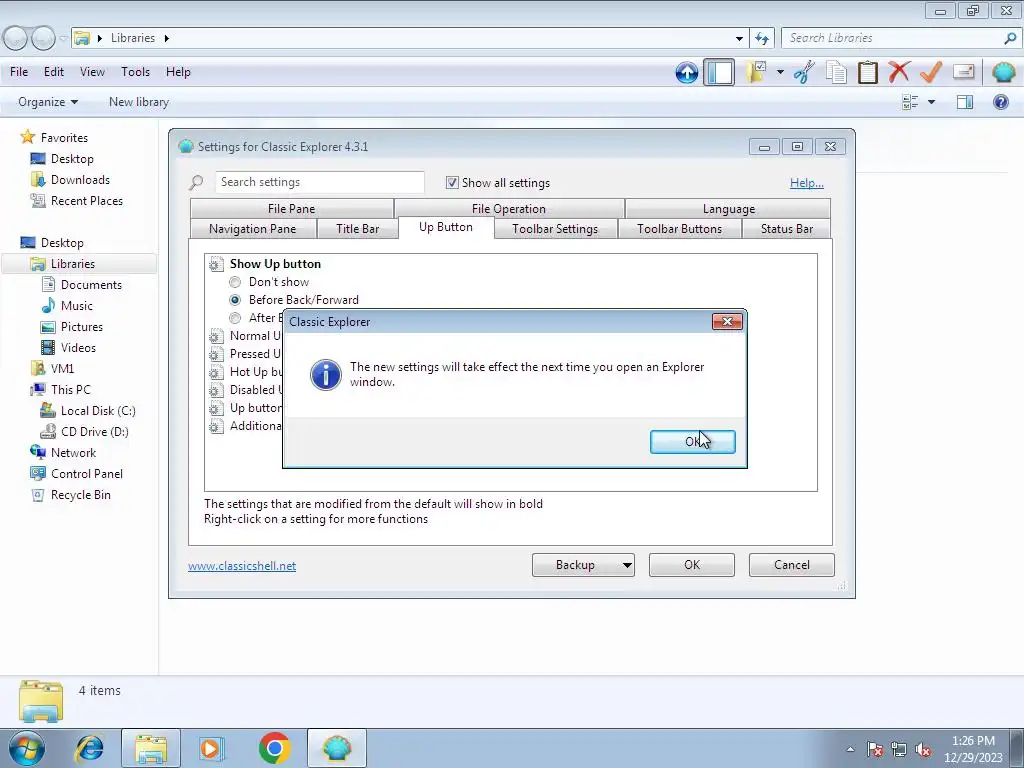
Task: Select CD Drive (D:) in the tree
Action: (x=95, y=432)
